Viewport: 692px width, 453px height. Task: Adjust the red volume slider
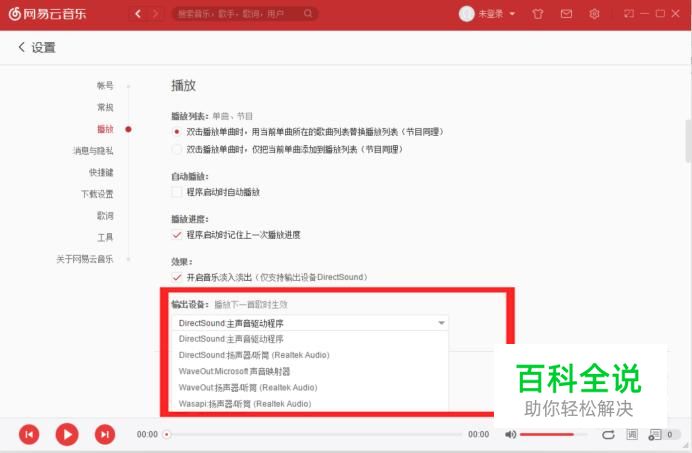pyautogui.click(x=553, y=434)
